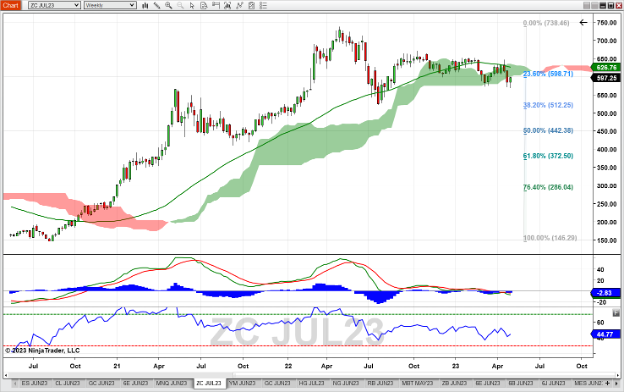Viewport: 624px width, 392px height.
Task: Click the first grey link square in title bar
Action: point(587,6)
